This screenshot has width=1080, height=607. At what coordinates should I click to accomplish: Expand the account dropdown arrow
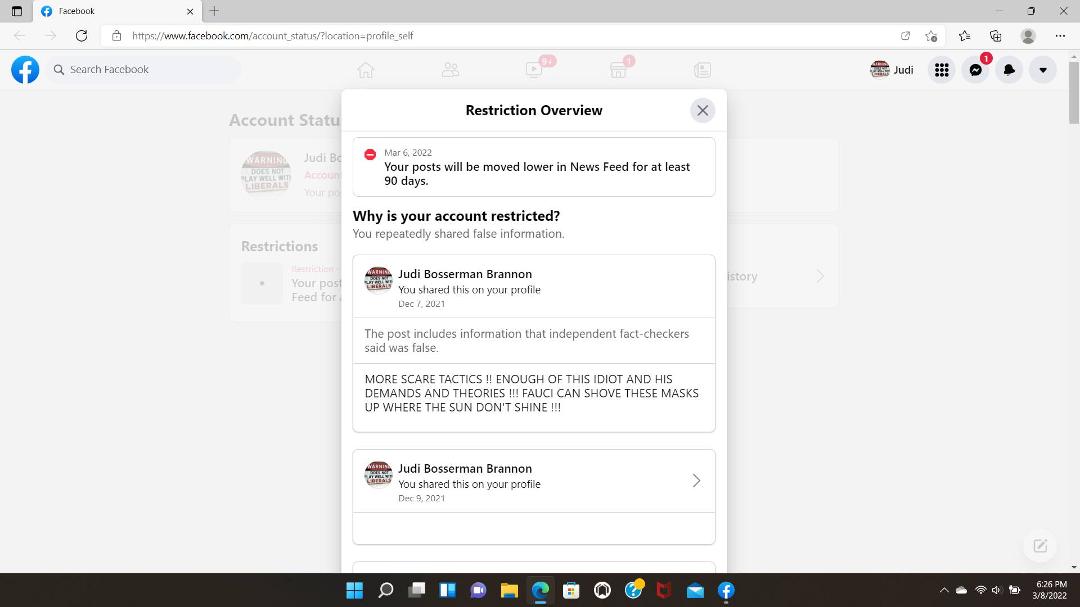point(1043,70)
